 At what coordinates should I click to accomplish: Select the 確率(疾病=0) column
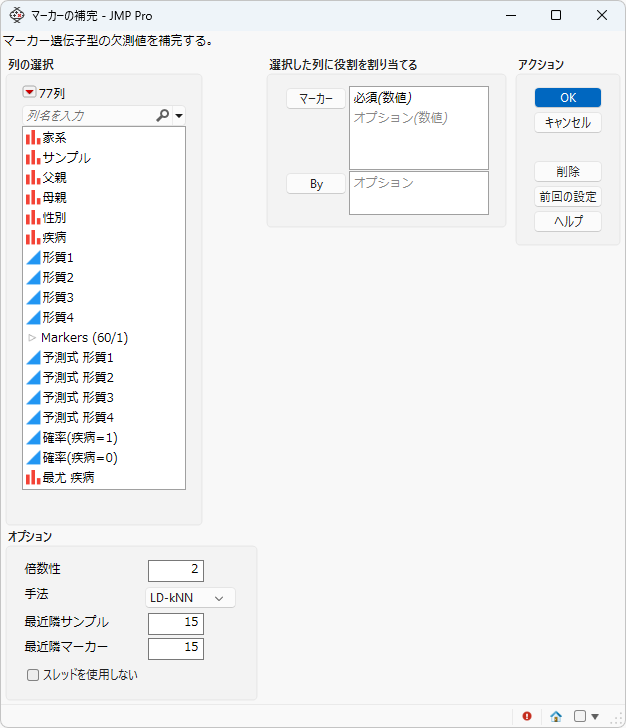click(104, 457)
